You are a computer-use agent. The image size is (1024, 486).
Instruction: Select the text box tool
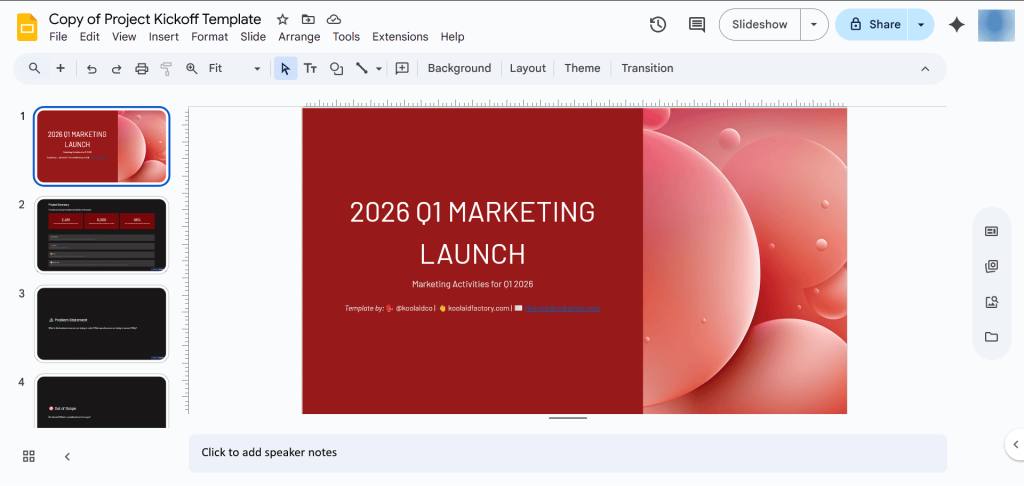click(x=310, y=69)
